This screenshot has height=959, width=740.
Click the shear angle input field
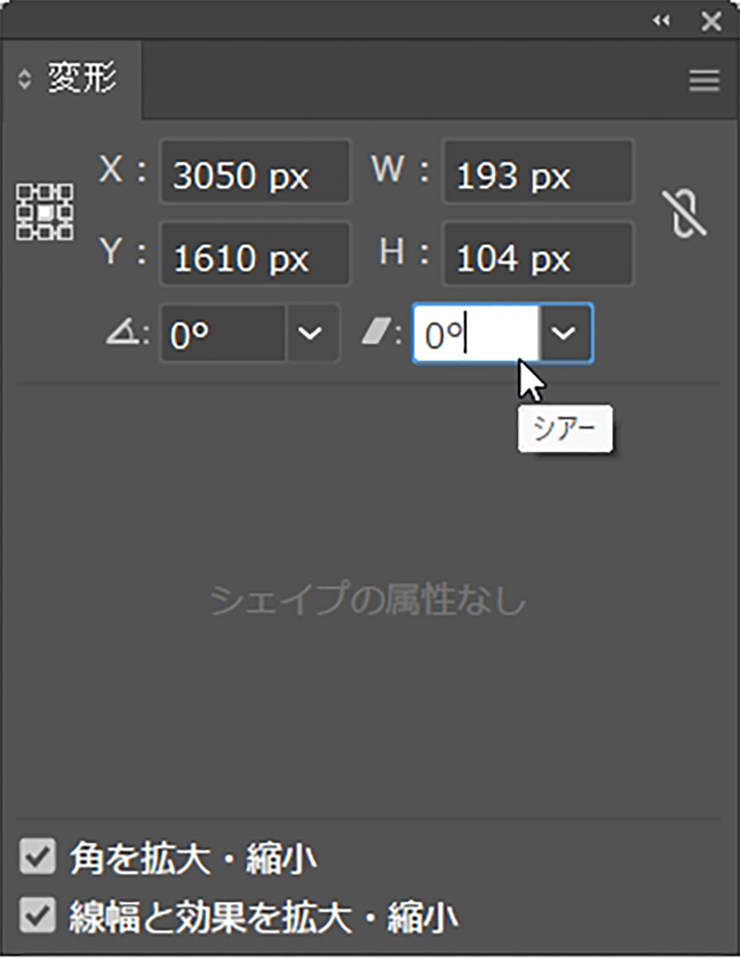click(475, 334)
